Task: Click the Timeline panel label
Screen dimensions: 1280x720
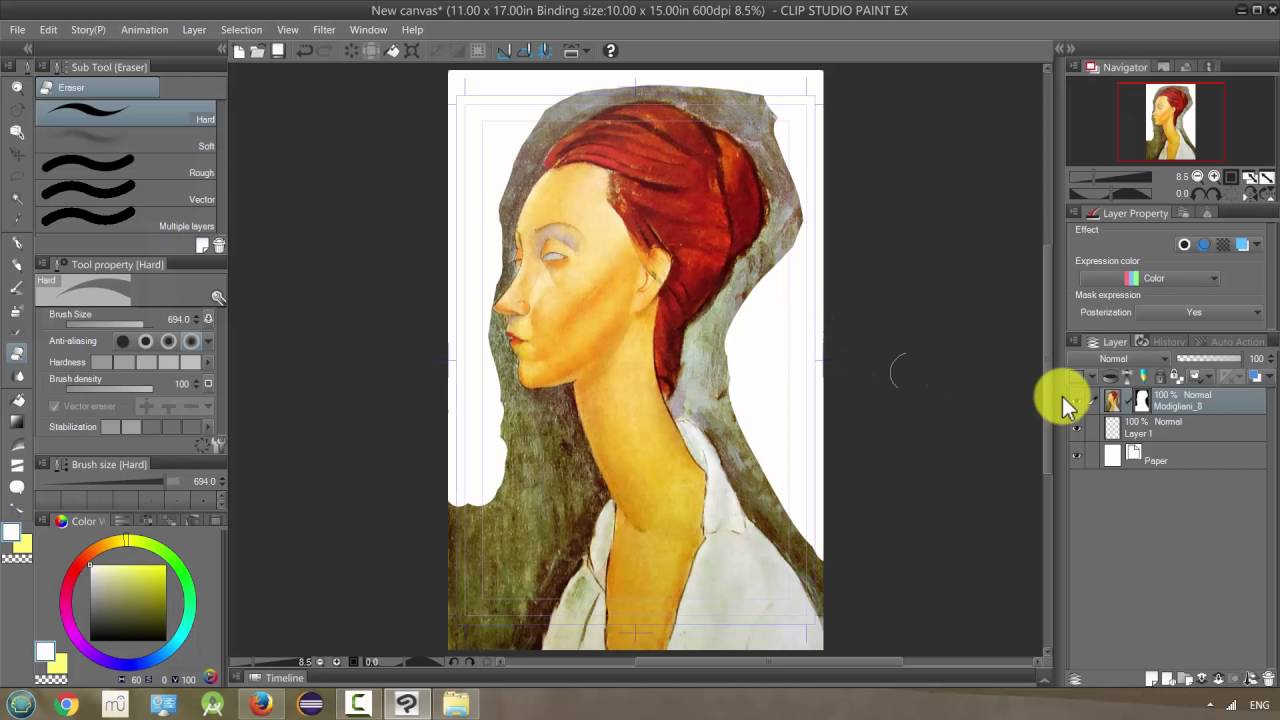Action: point(284,678)
